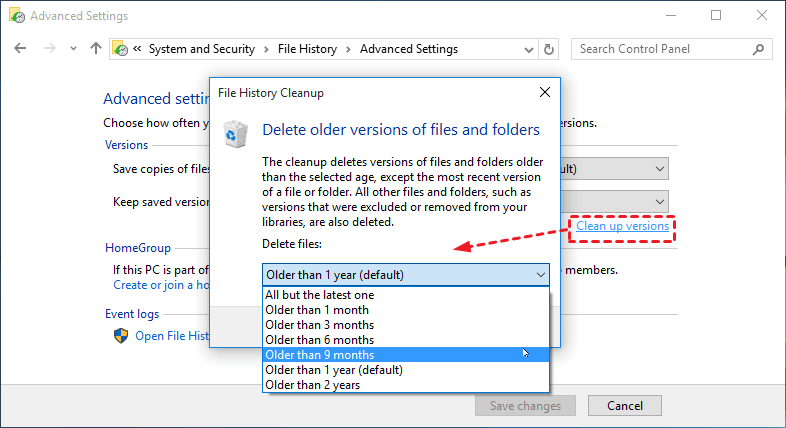786x428 pixels.
Task: Select "Older than 3 months" option
Action: point(320,325)
